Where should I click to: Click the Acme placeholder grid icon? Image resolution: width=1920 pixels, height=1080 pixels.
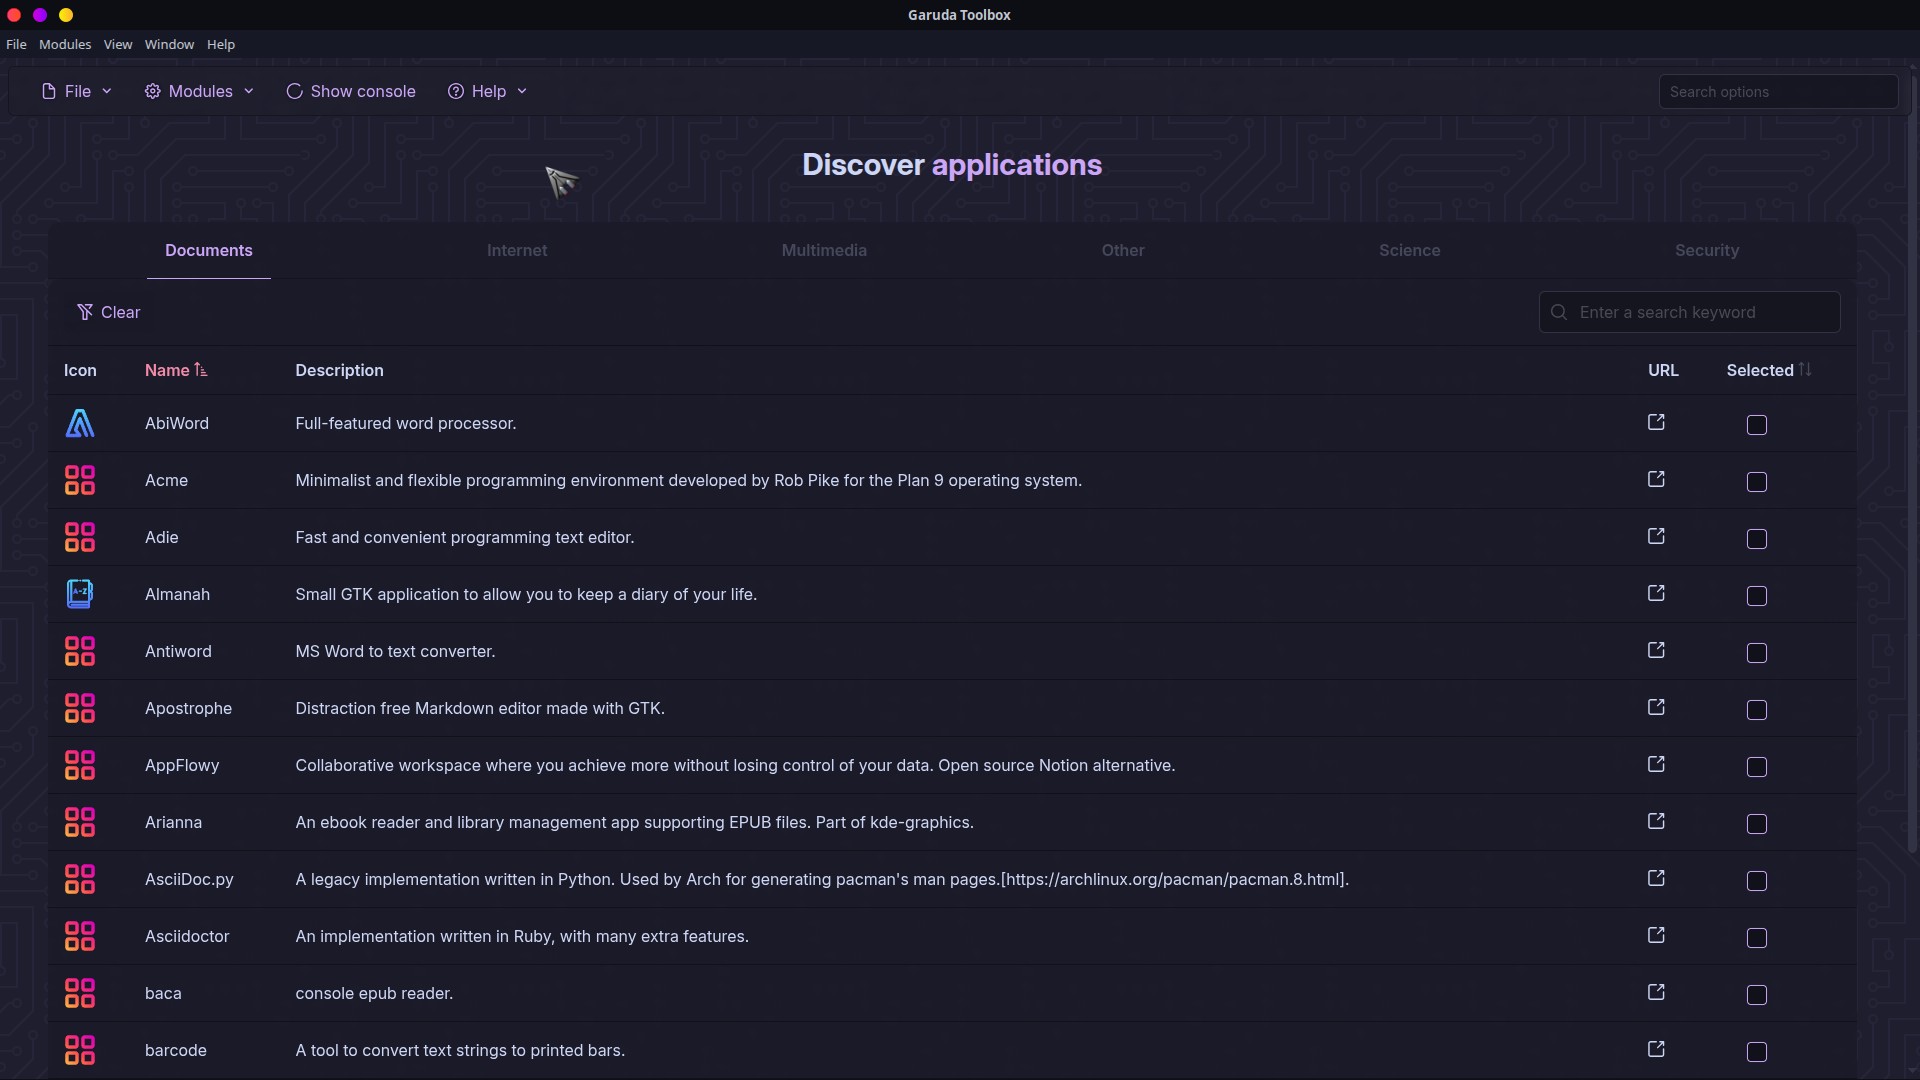(x=80, y=480)
